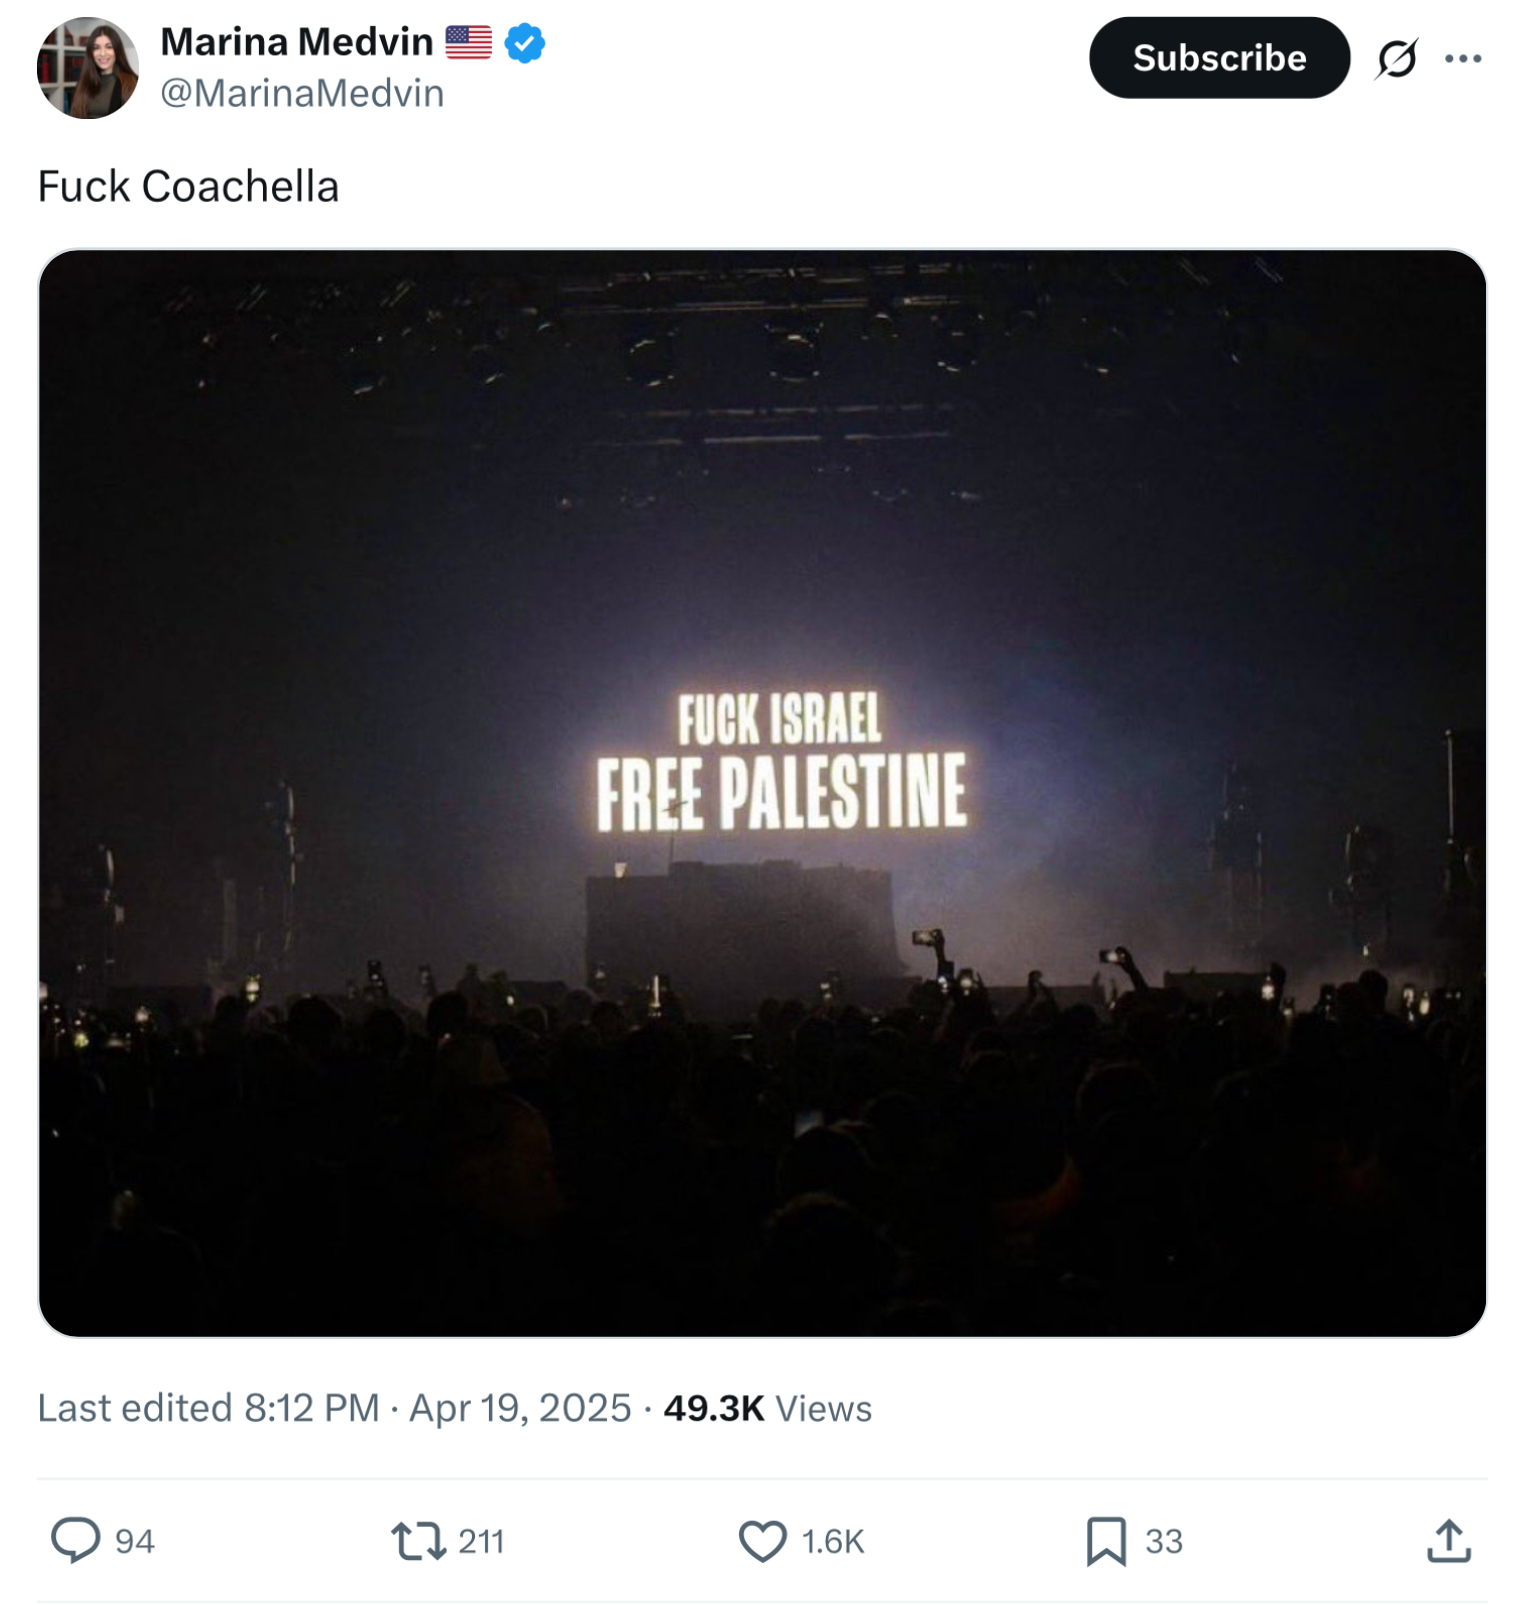Click the Marina Medvin display name
Image resolution: width=1527 pixels, height=1605 pixels.
click(296, 42)
